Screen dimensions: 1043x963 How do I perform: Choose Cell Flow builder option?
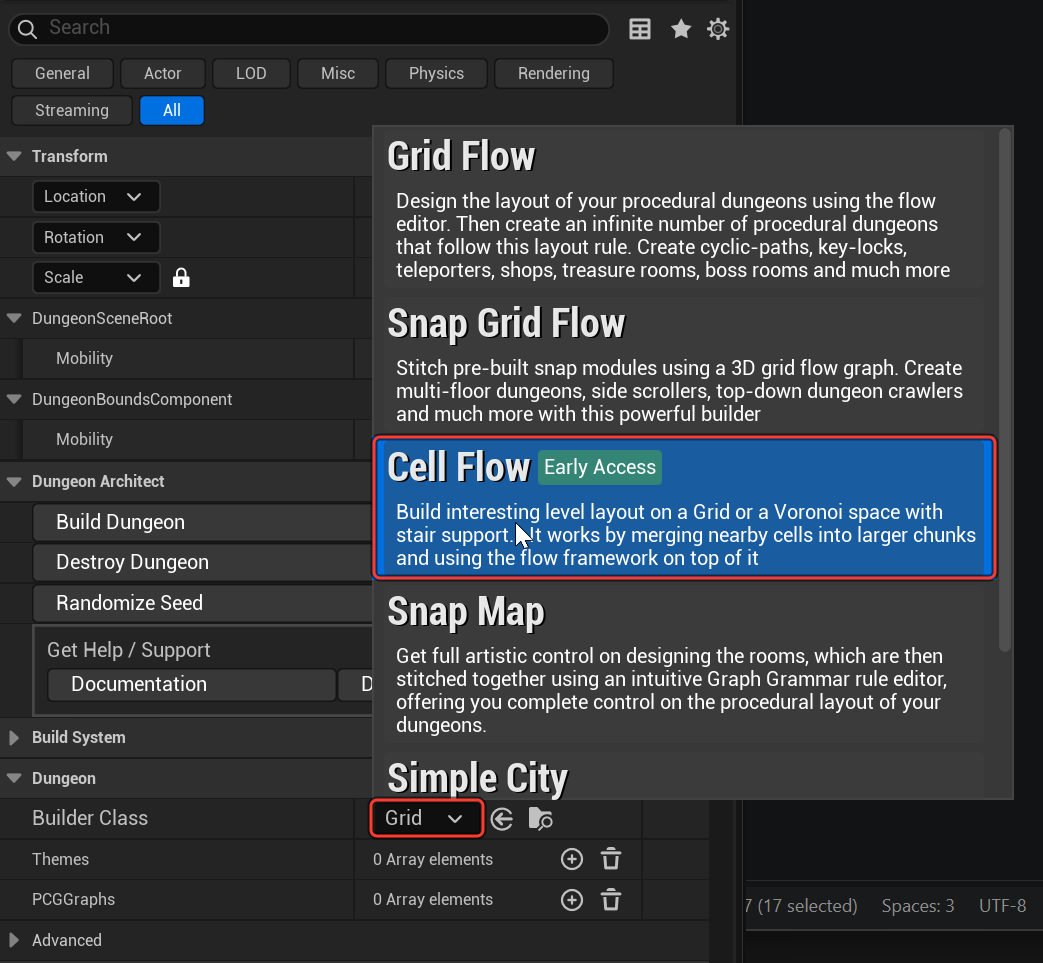coord(684,508)
